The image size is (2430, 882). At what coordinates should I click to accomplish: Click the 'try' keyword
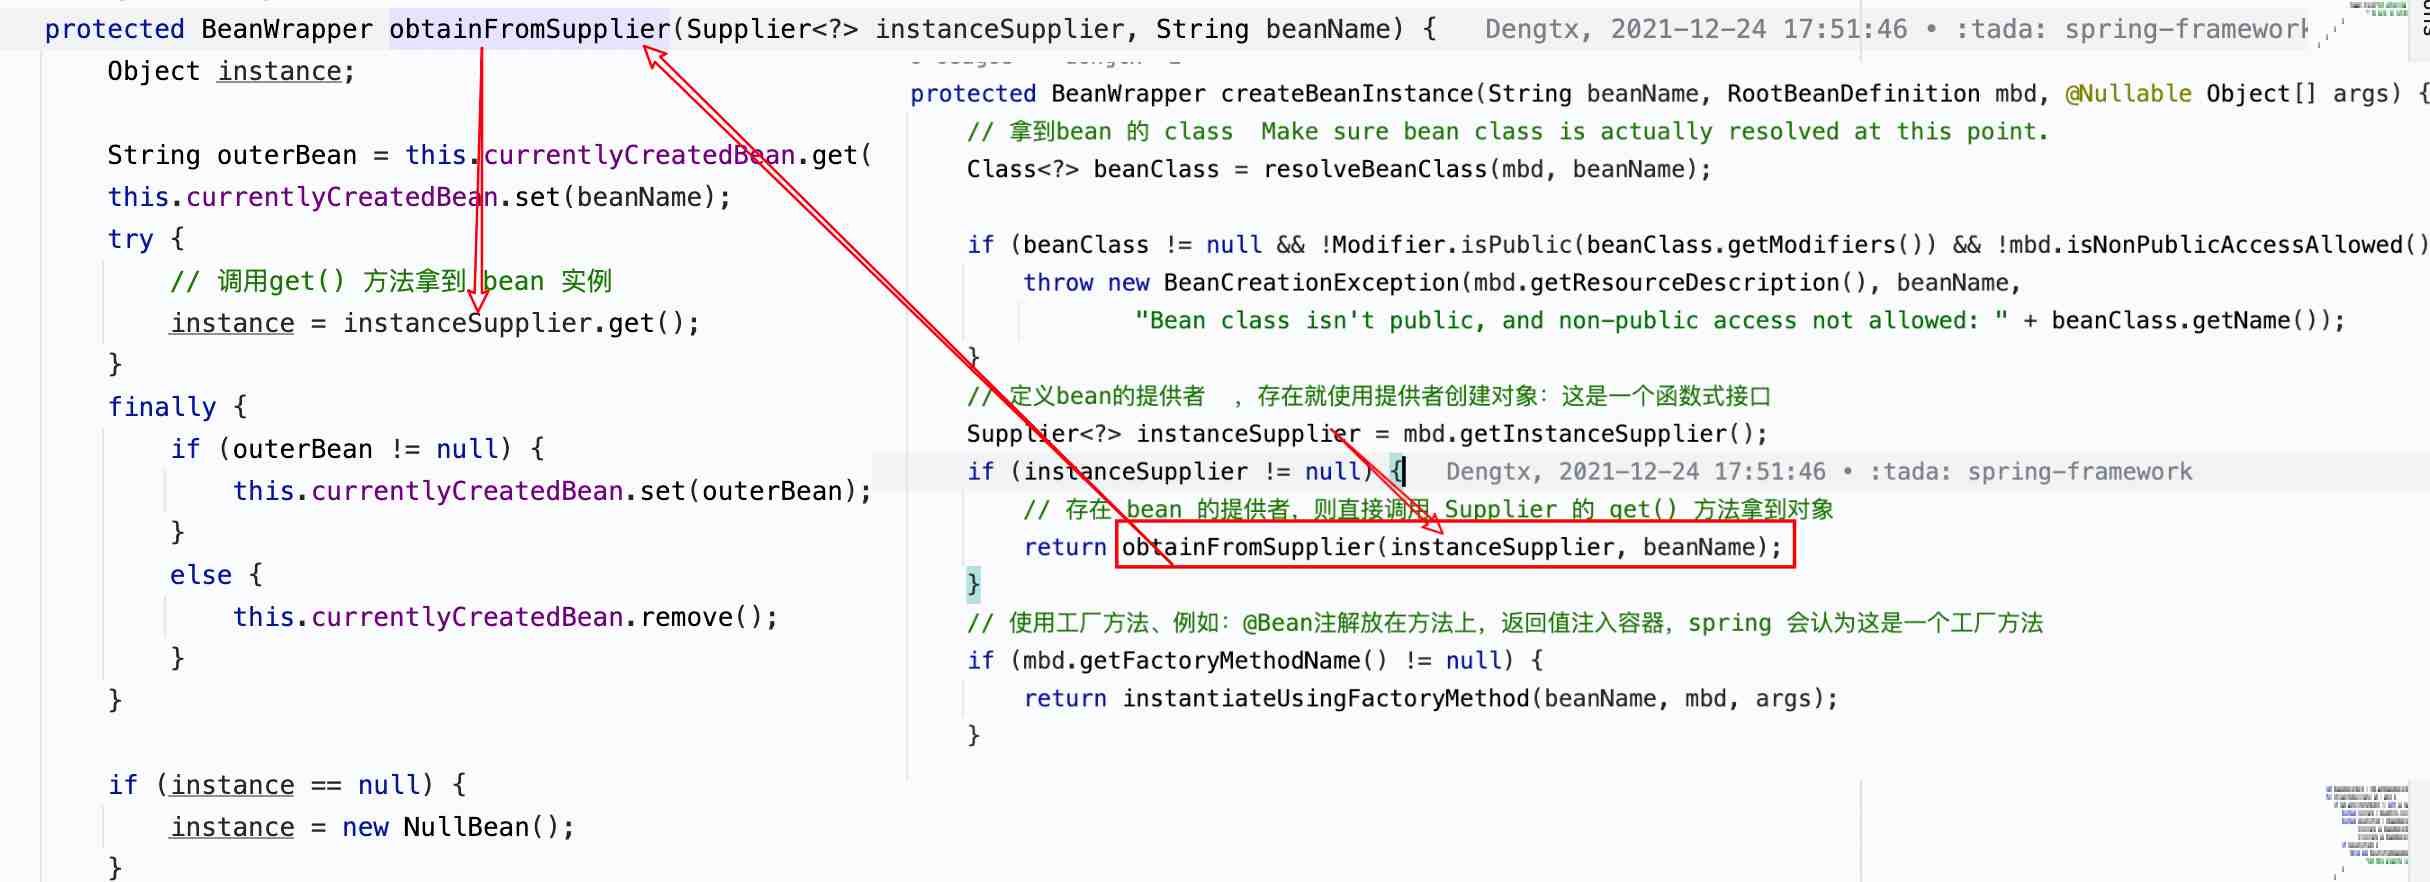[131, 239]
